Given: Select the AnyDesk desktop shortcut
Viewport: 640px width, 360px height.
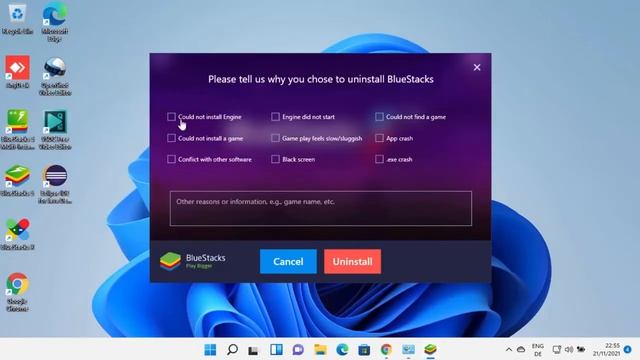Looking at the screenshot, I should (x=18, y=72).
